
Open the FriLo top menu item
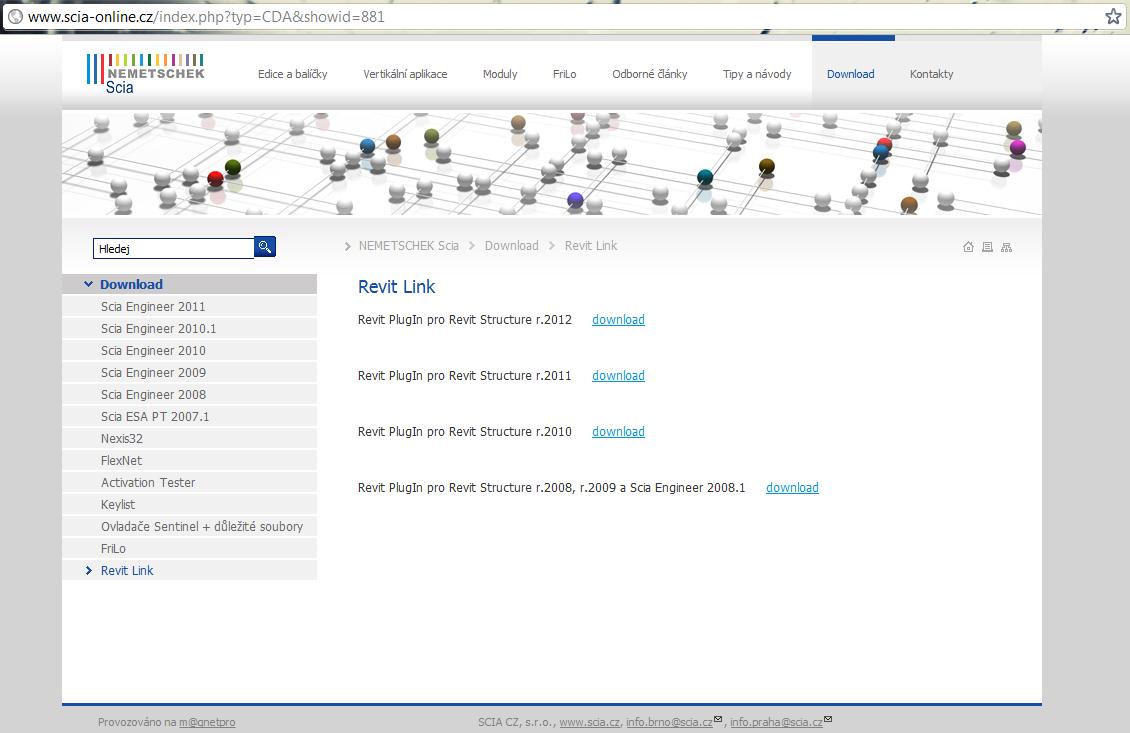(564, 74)
